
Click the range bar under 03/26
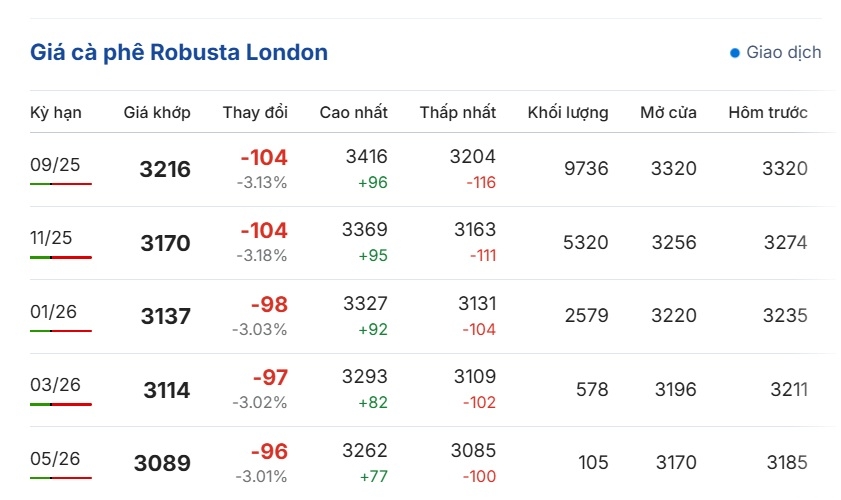(x=61, y=405)
